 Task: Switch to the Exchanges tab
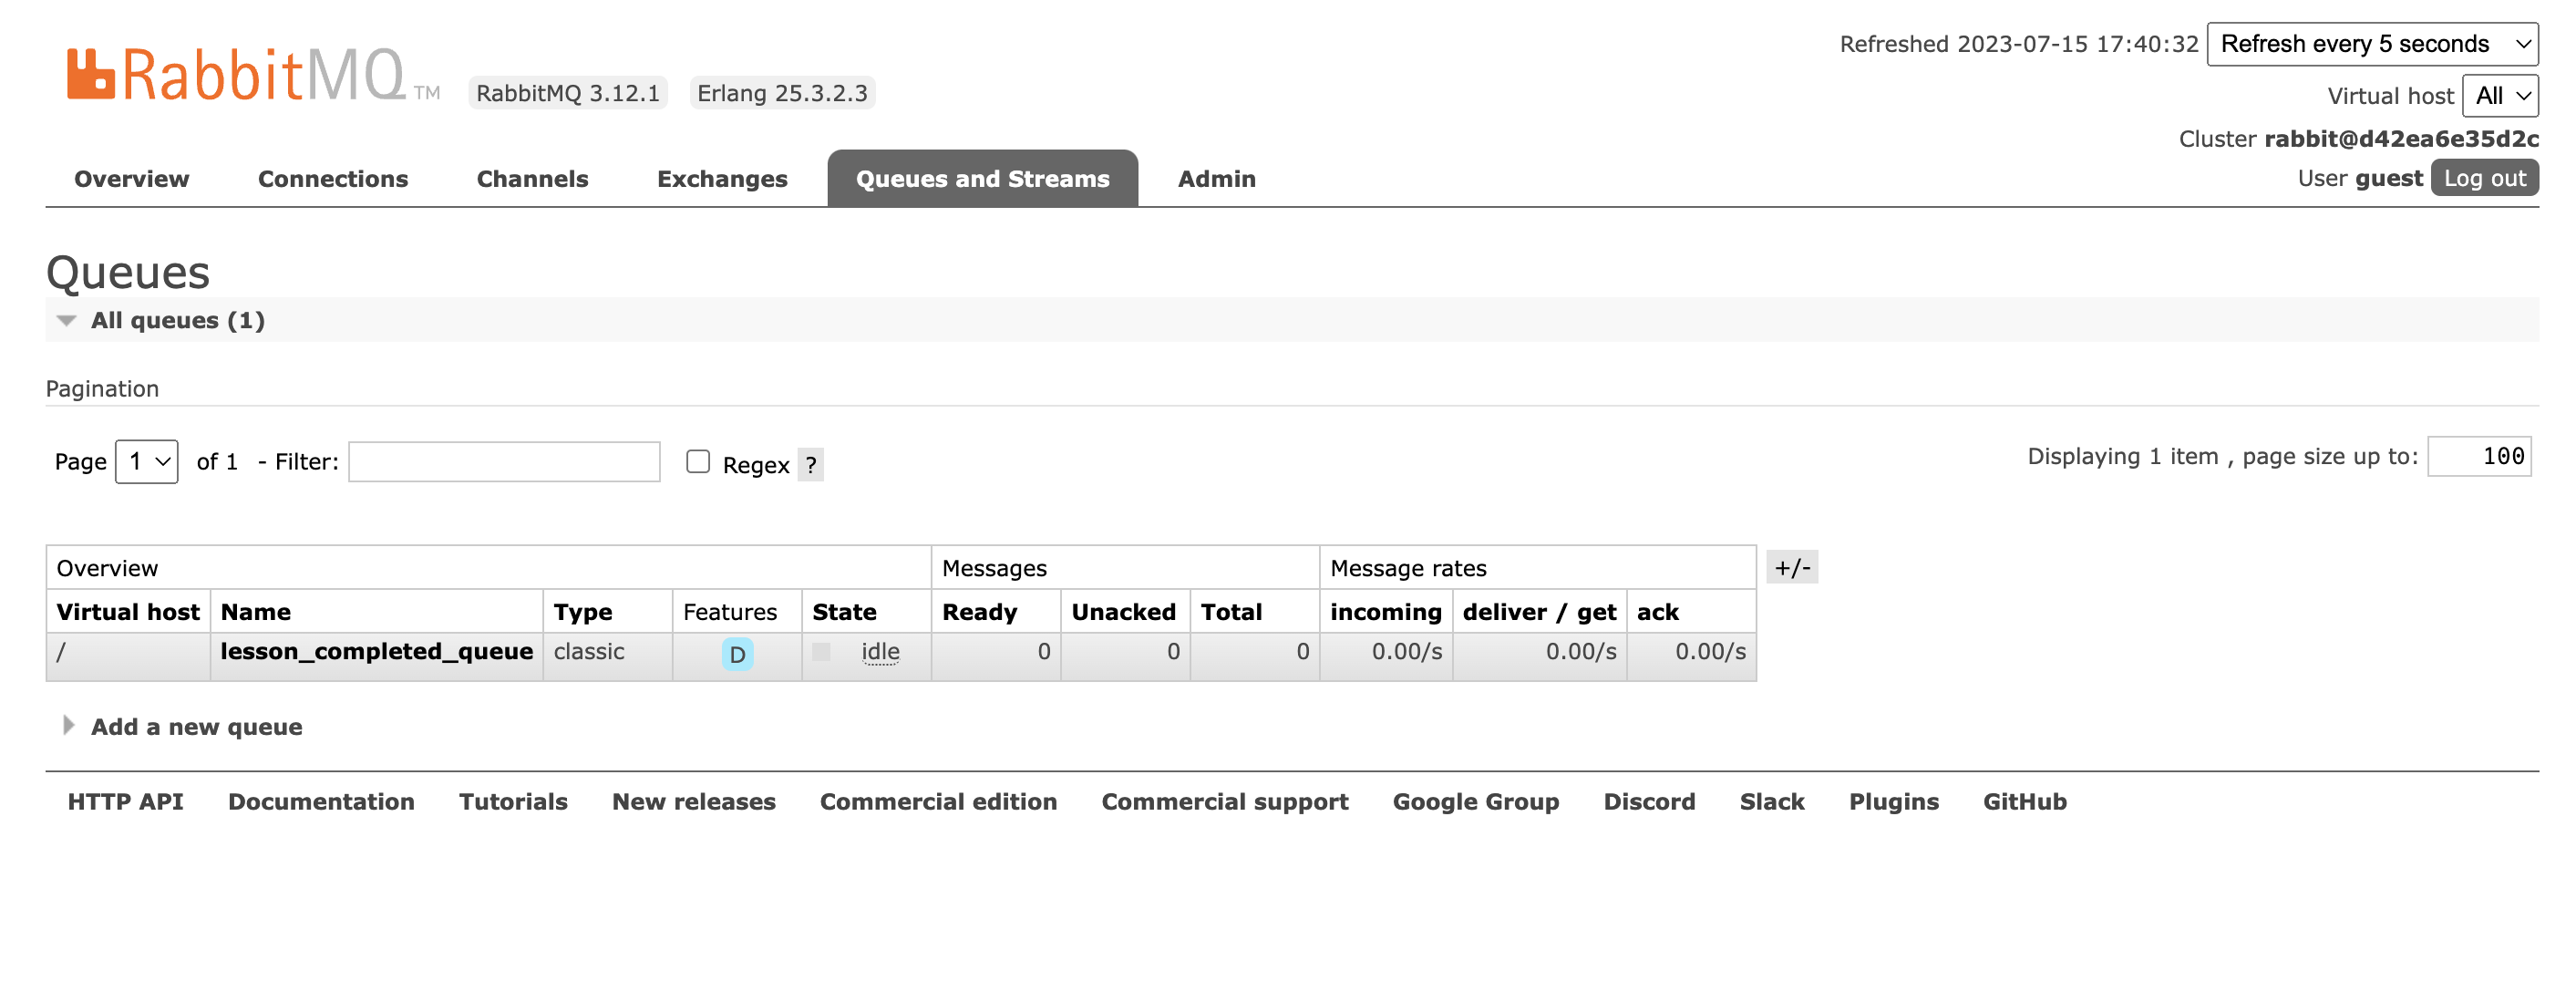[x=722, y=179]
